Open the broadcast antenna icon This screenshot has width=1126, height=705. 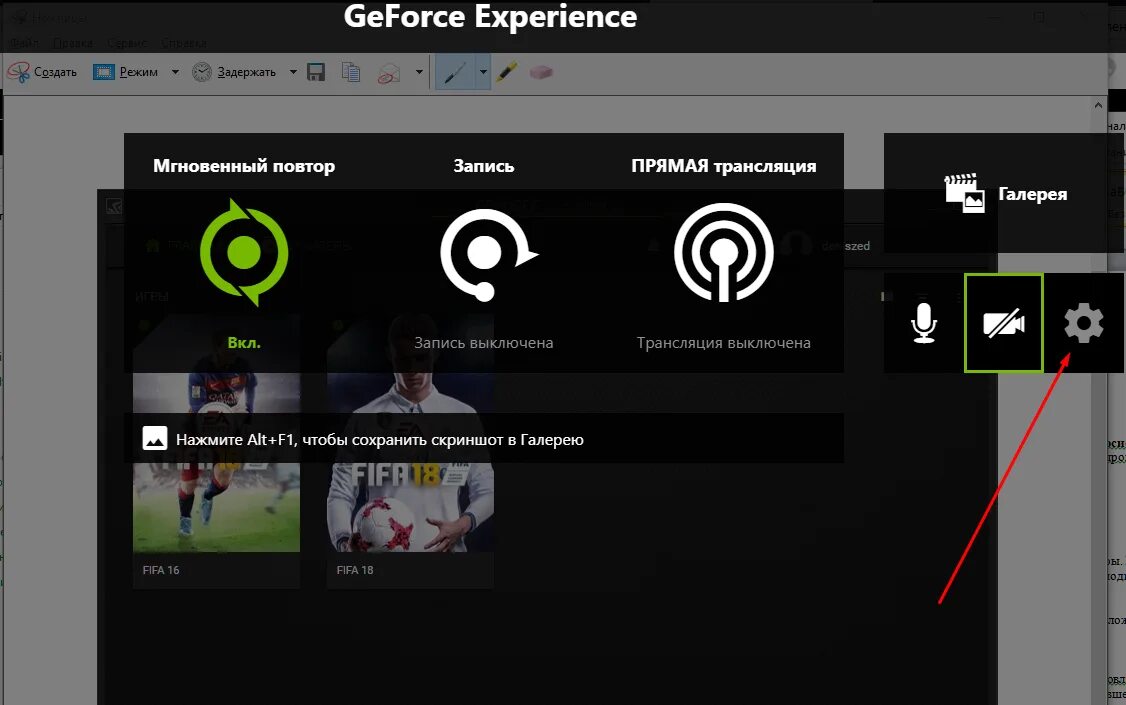click(723, 252)
